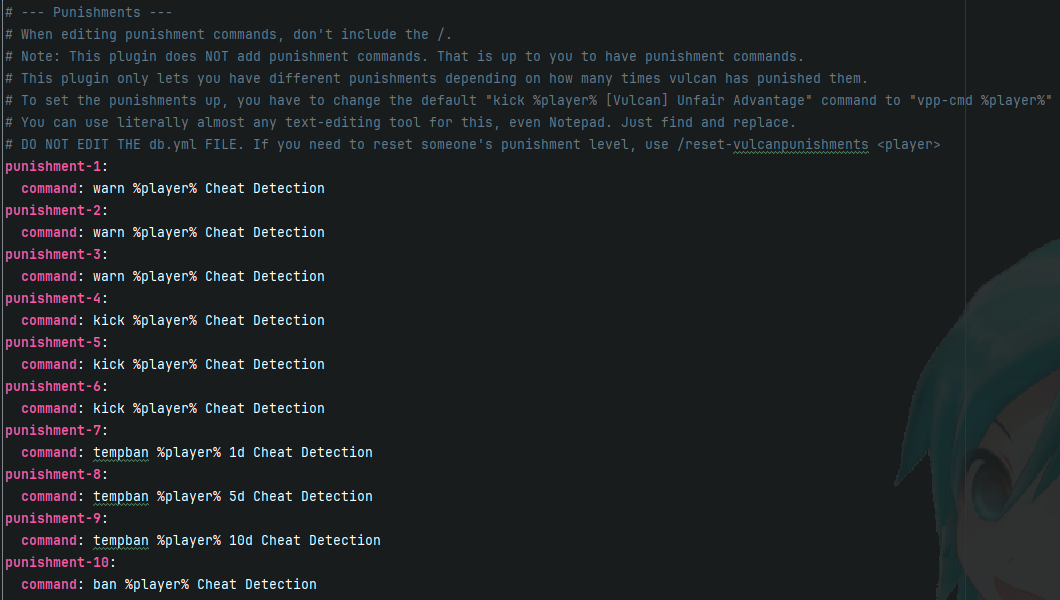This screenshot has width=1060, height=600.
Task: Click '5d' duration in punishment-8 command
Action: 237,496
